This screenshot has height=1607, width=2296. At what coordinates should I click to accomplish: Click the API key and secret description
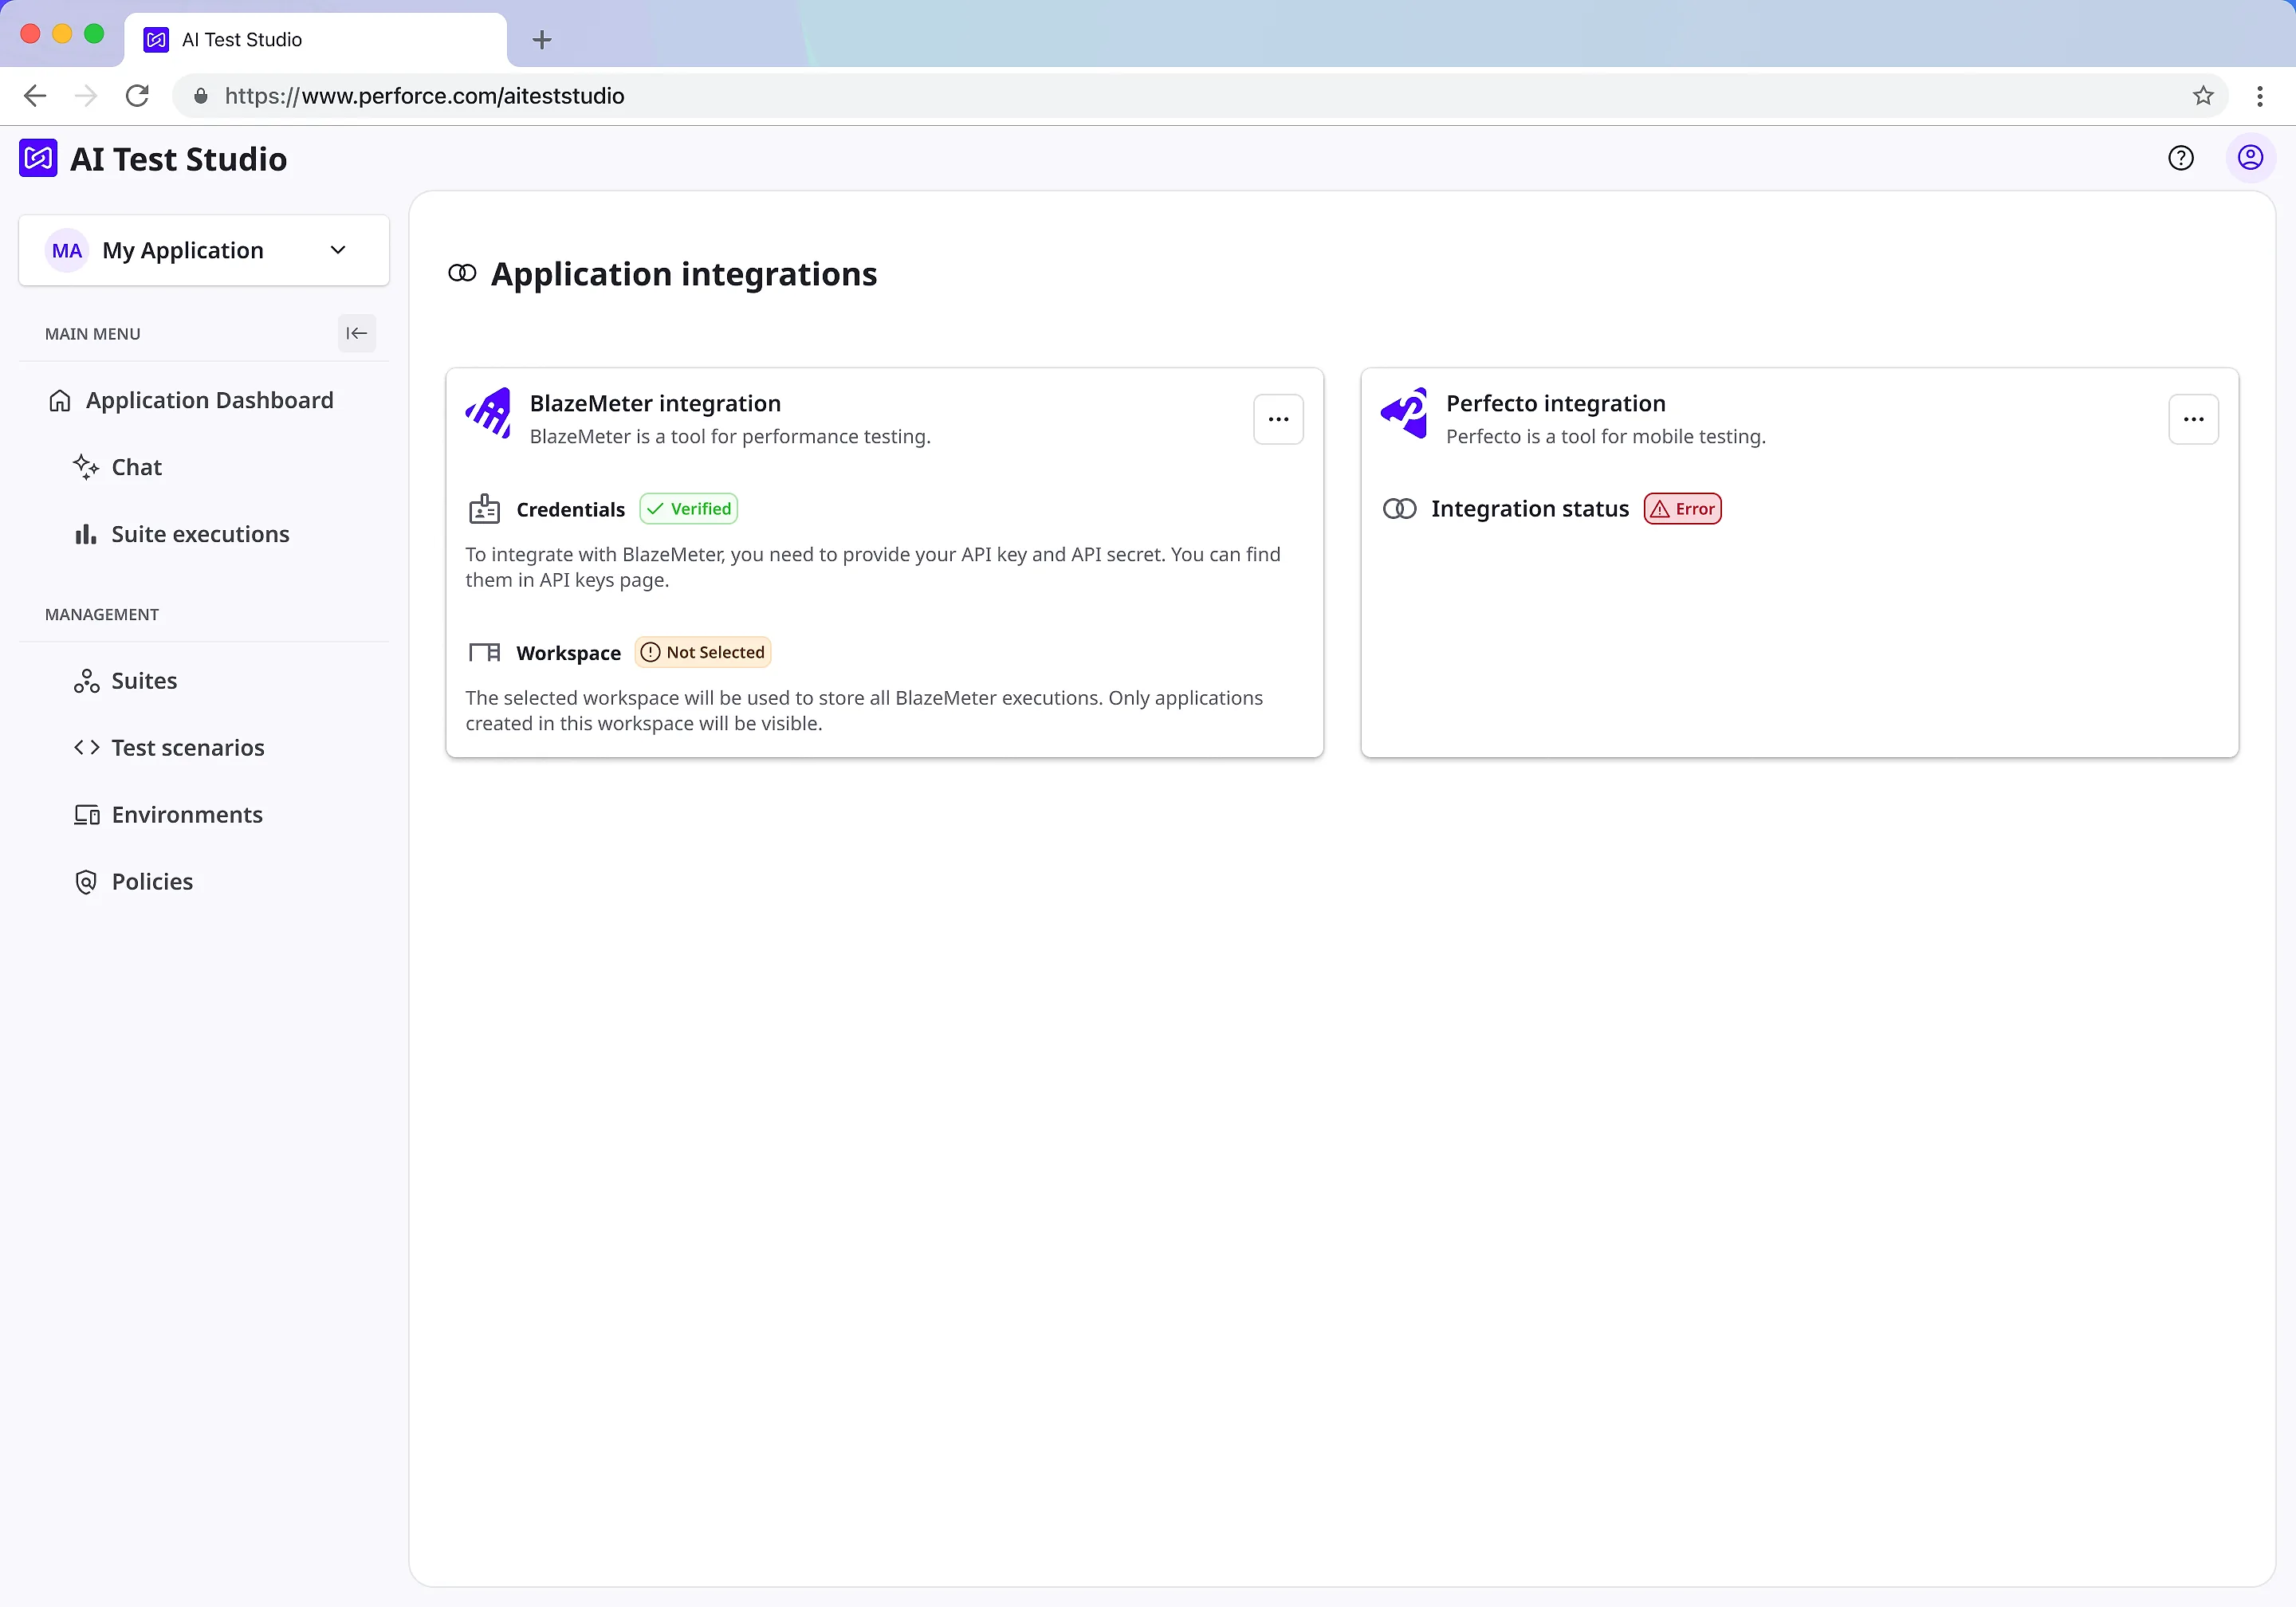click(x=873, y=567)
